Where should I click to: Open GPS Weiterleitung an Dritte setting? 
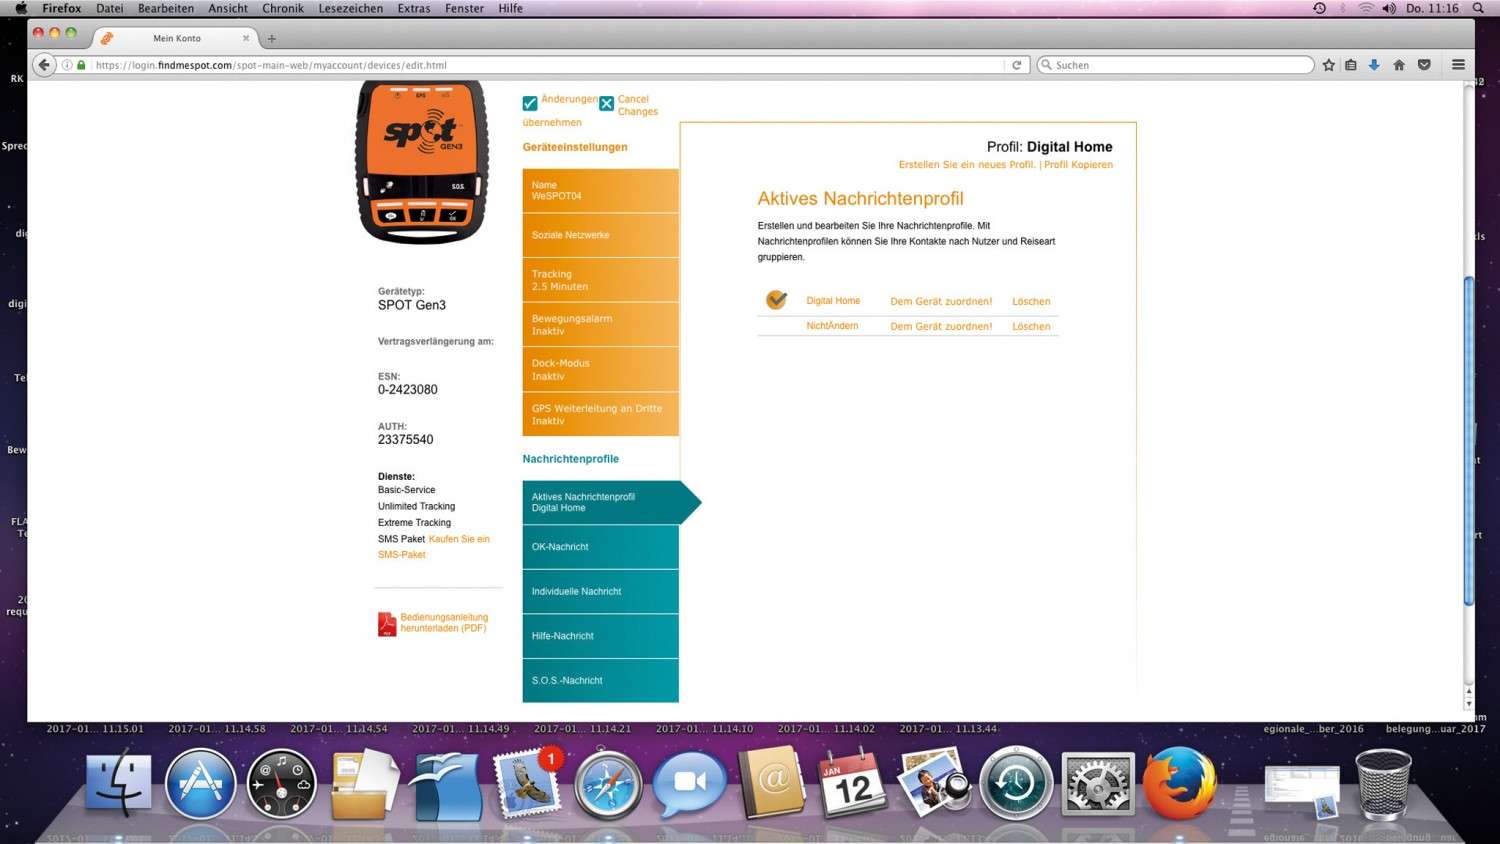tap(600, 414)
